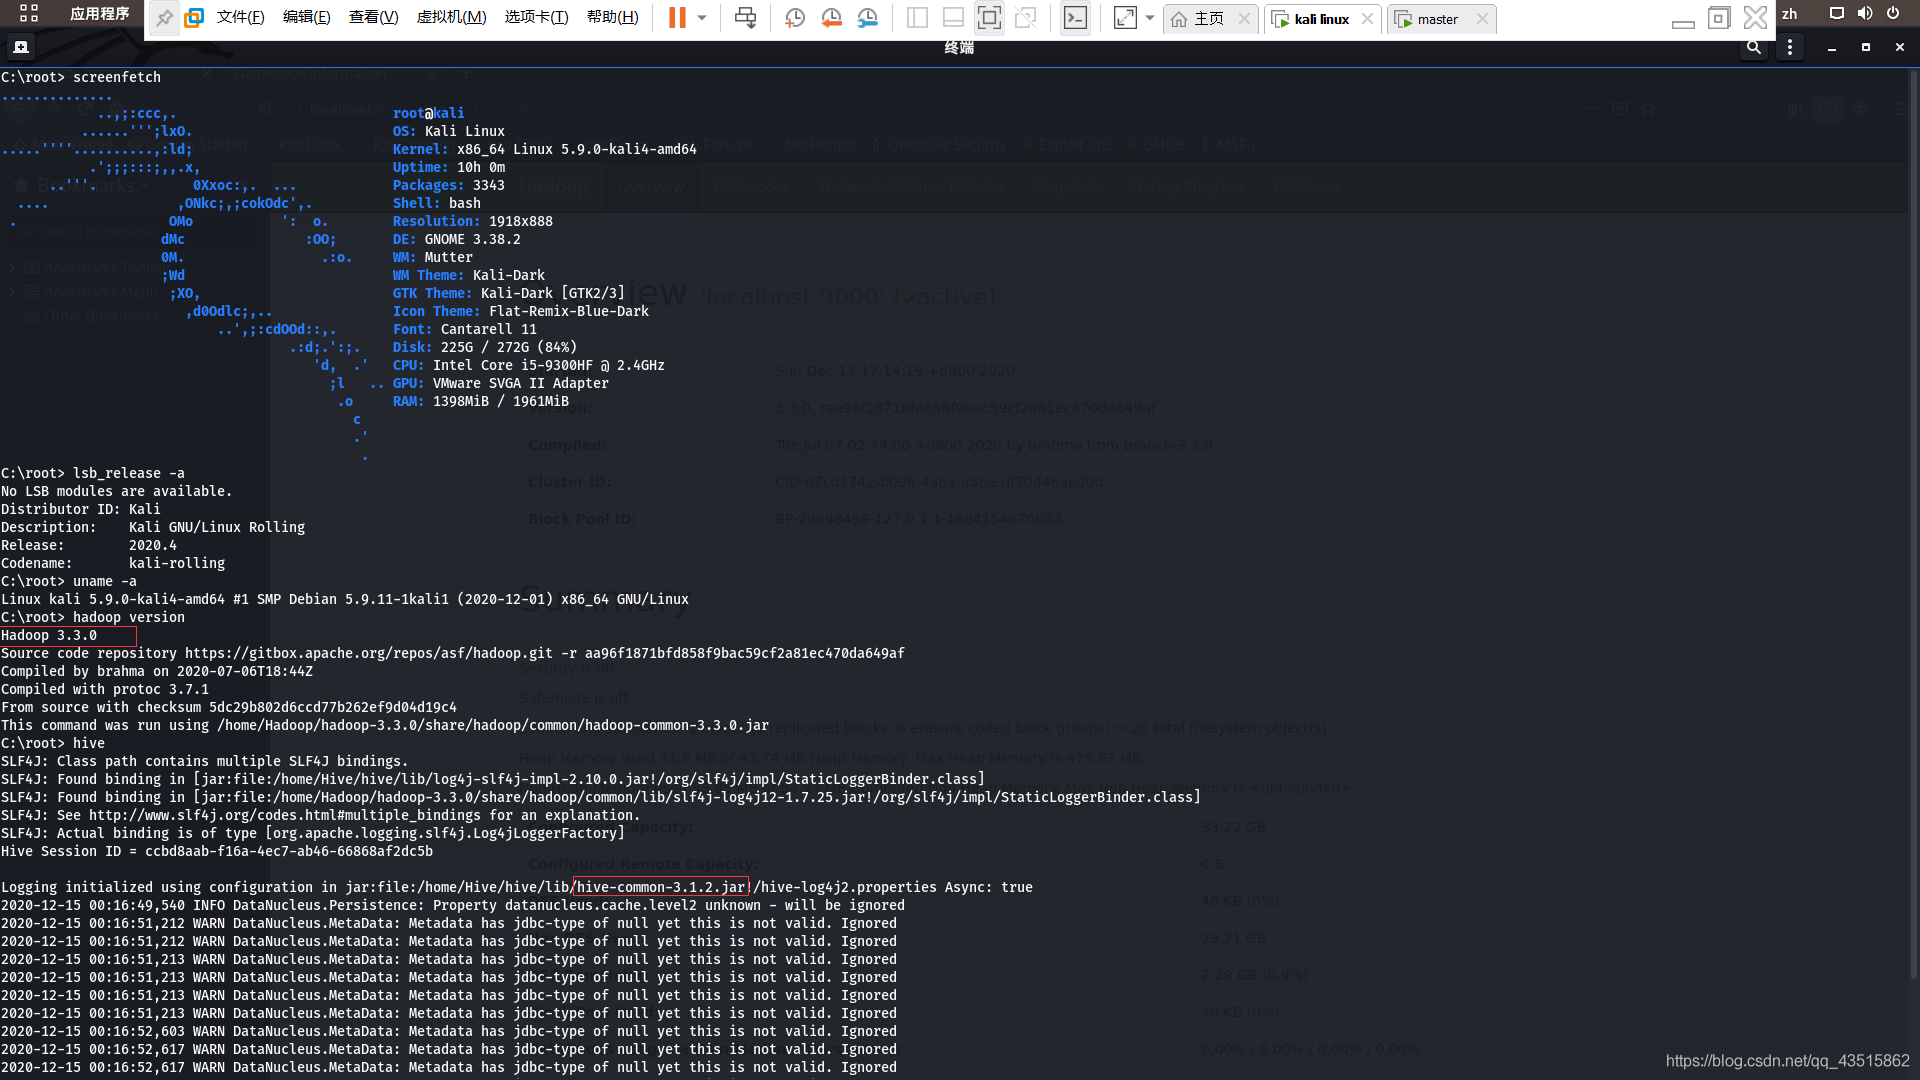This screenshot has height=1080, width=1920.
Task: Open the 虚拟机(M) menu
Action: (451, 18)
